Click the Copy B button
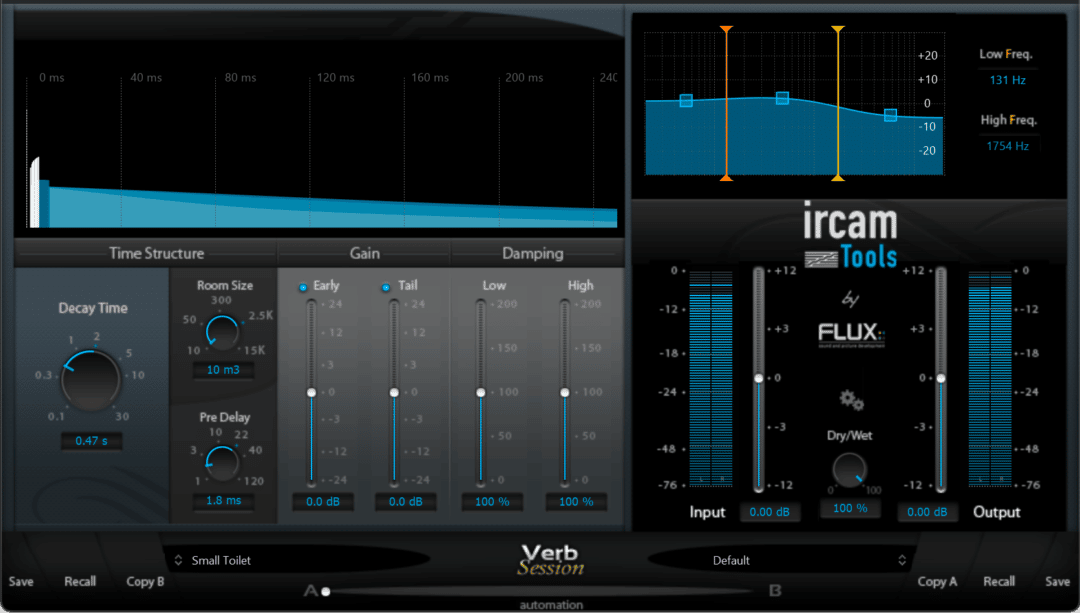The width and height of the screenshot is (1080, 613). 144,581
